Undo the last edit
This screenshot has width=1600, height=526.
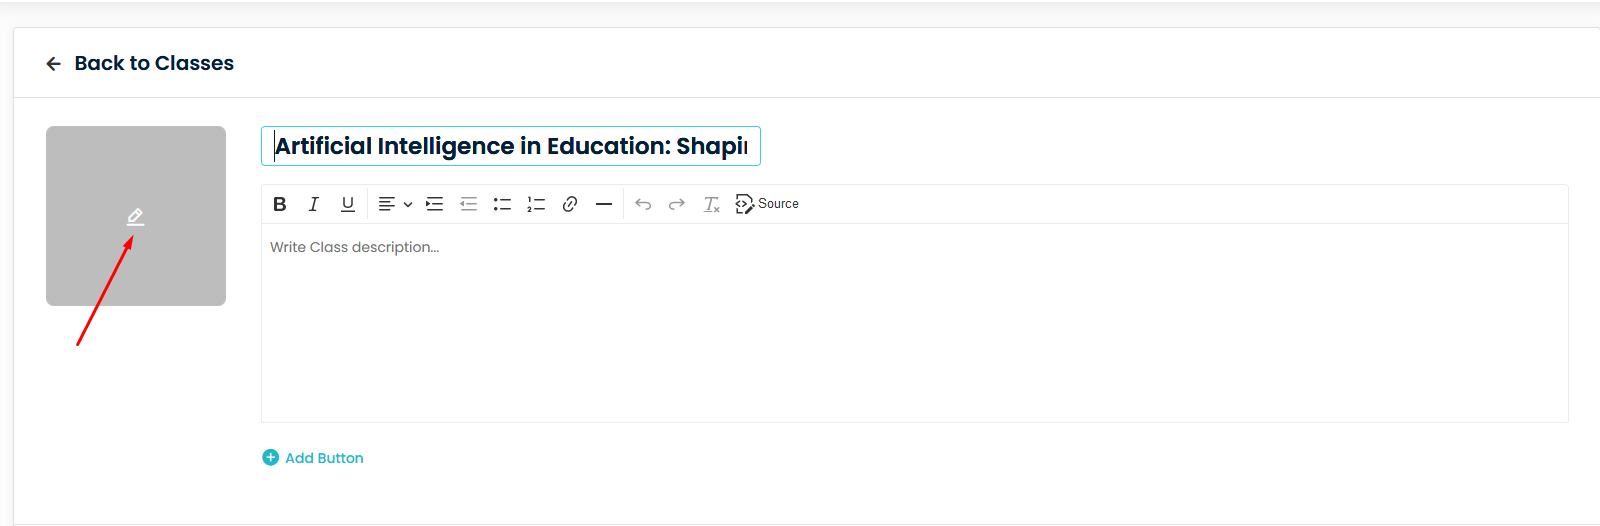tap(643, 204)
